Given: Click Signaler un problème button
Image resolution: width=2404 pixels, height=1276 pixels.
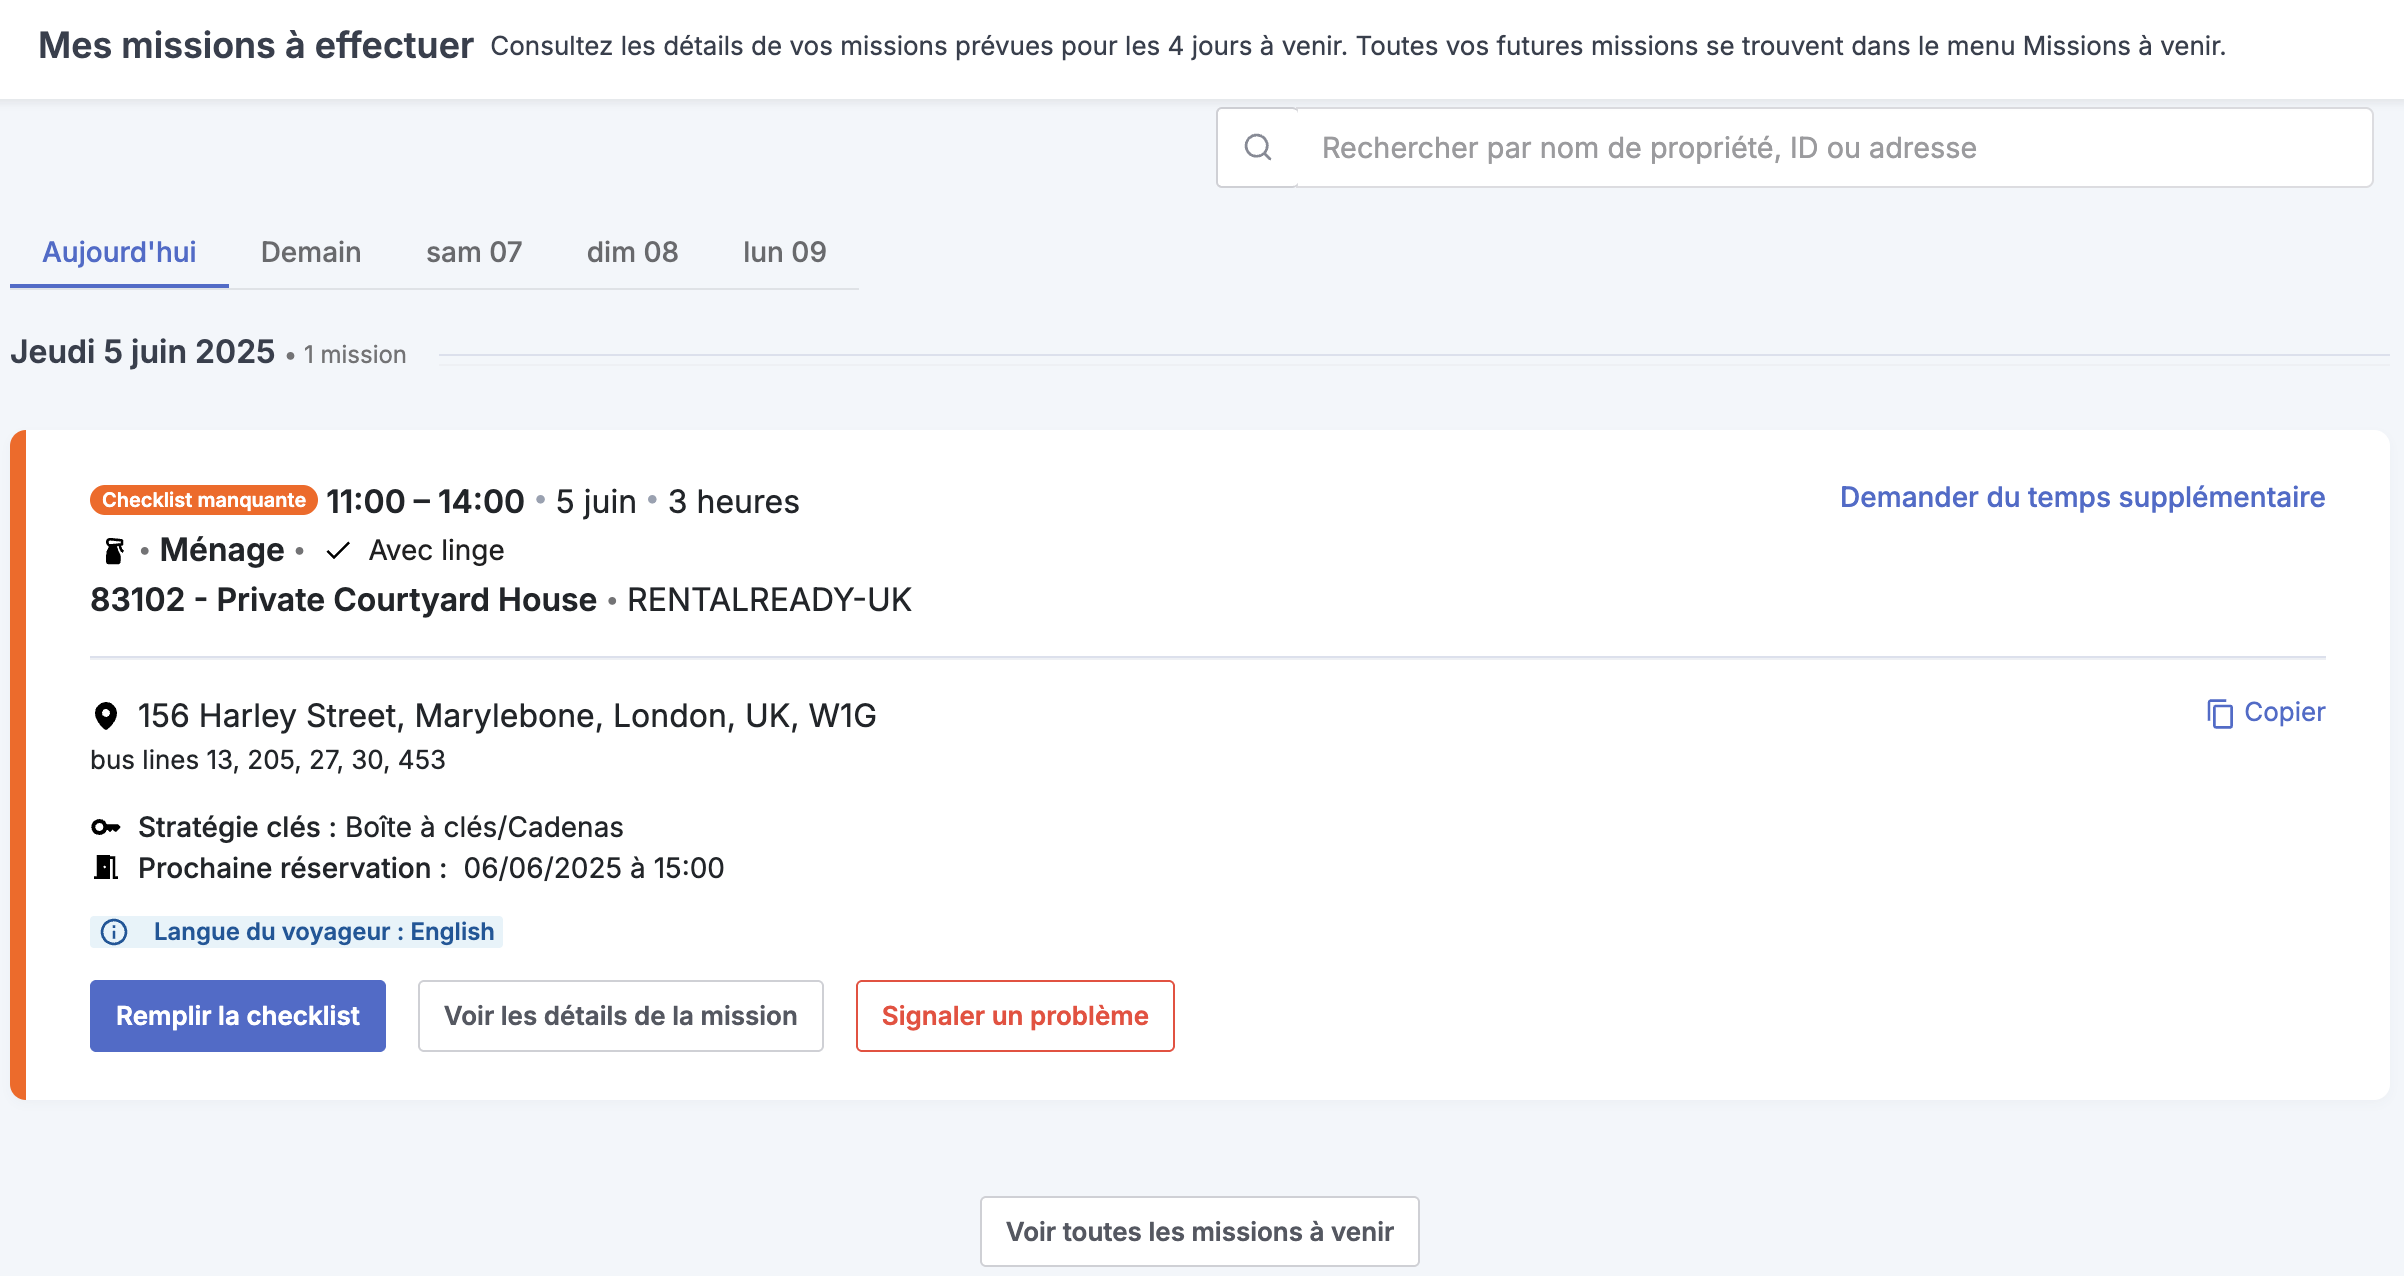Looking at the screenshot, I should click(x=1015, y=1016).
